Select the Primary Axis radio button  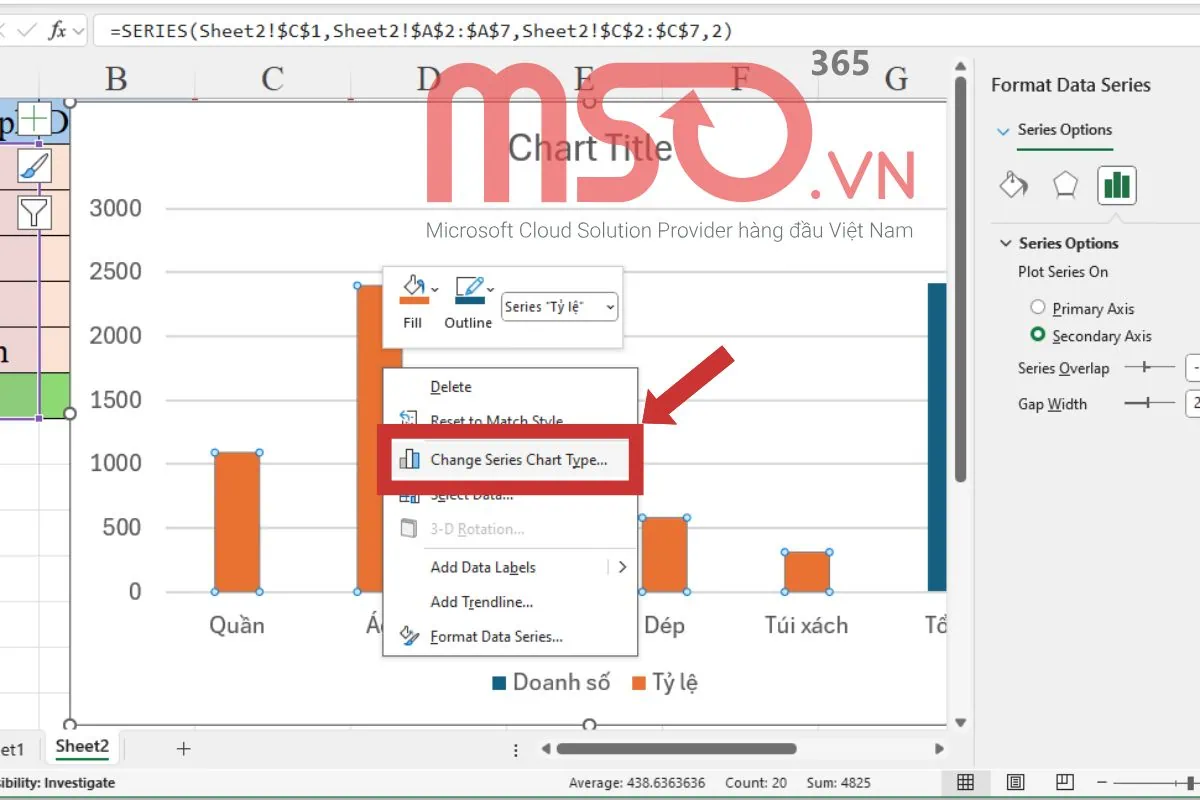[1040, 307]
